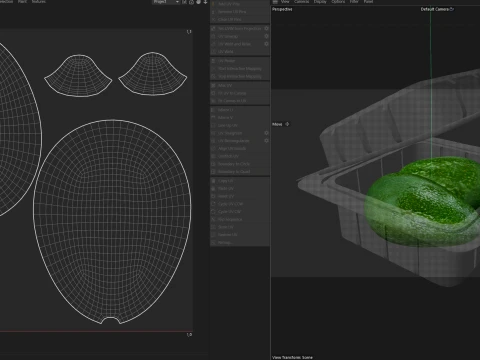Click the UV Unwrap command icon
The width and height of the screenshot is (480, 360).
coord(214,36)
